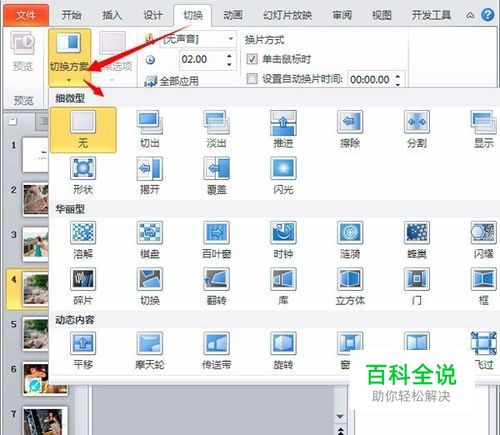
Task: Choose the 百叶窗 blinds transition
Action: coord(216,240)
